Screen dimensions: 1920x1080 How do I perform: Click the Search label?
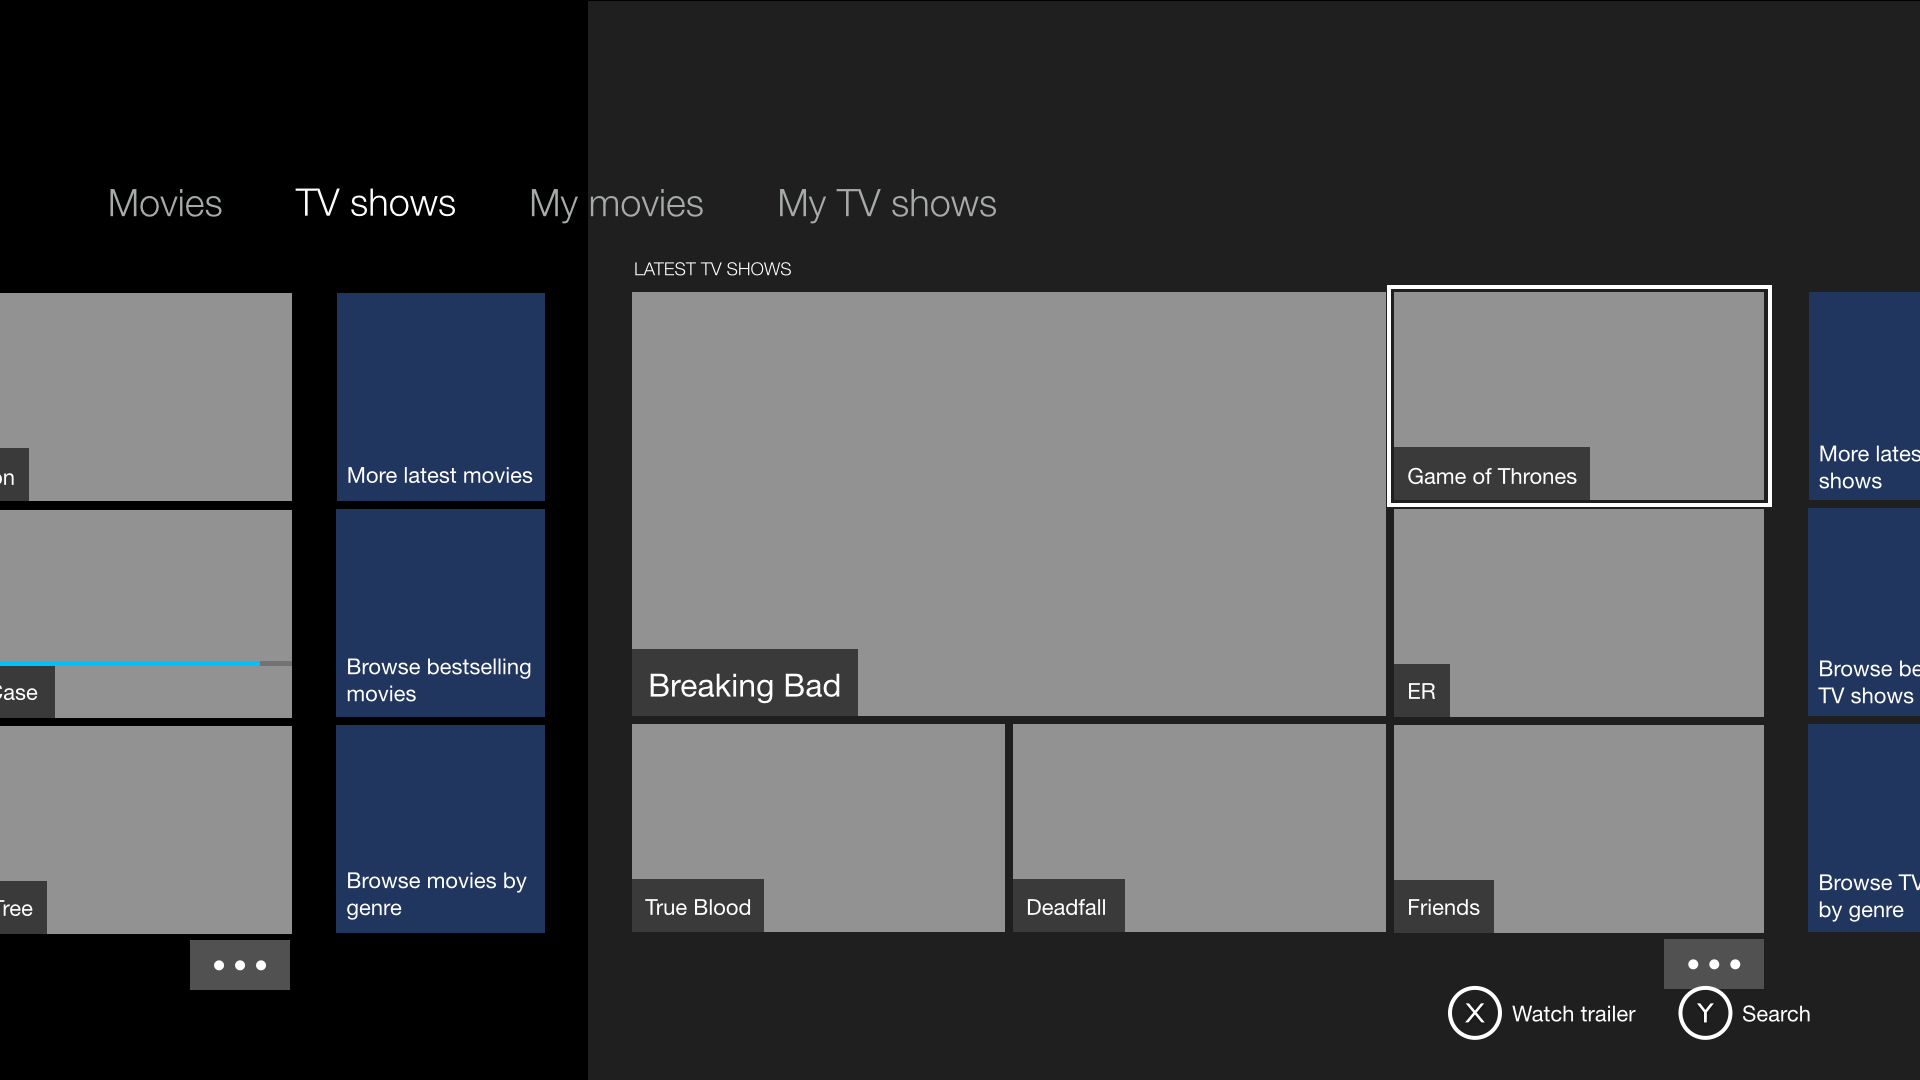1776,1014
